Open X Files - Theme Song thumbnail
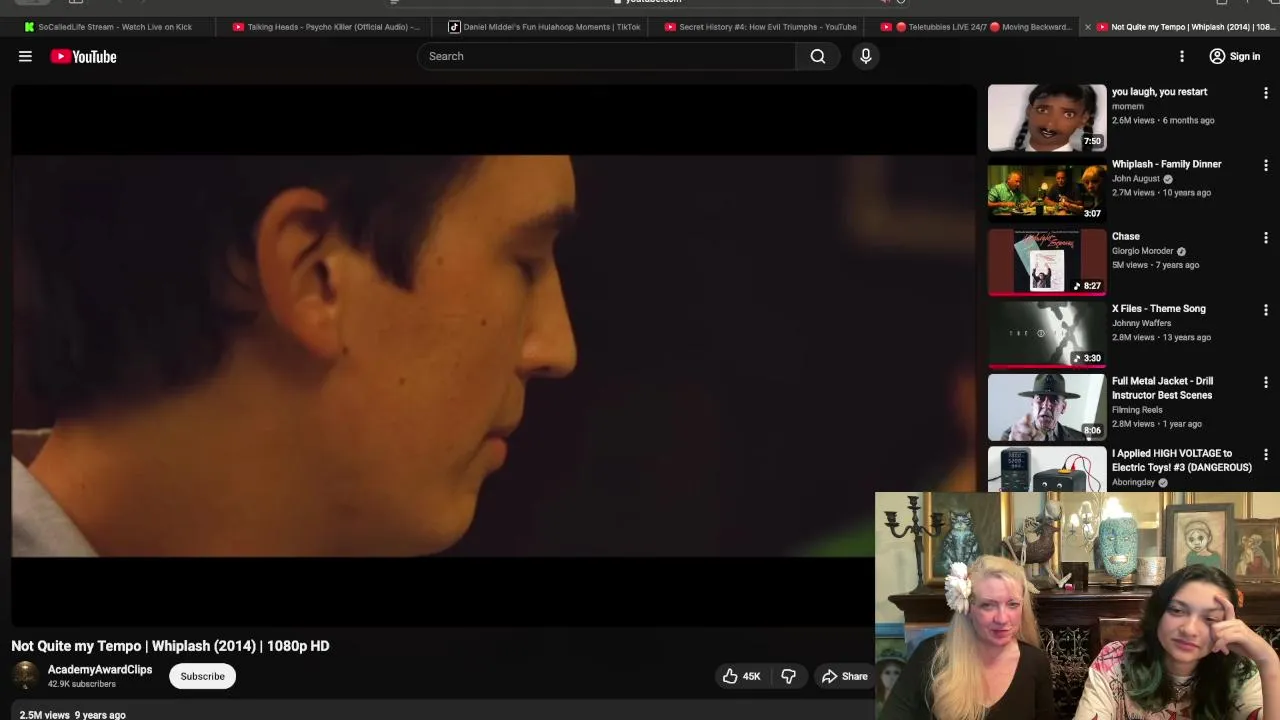The height and width of the screenshot is (720, 1280). pyautogui.click(x=1047, y=335)
